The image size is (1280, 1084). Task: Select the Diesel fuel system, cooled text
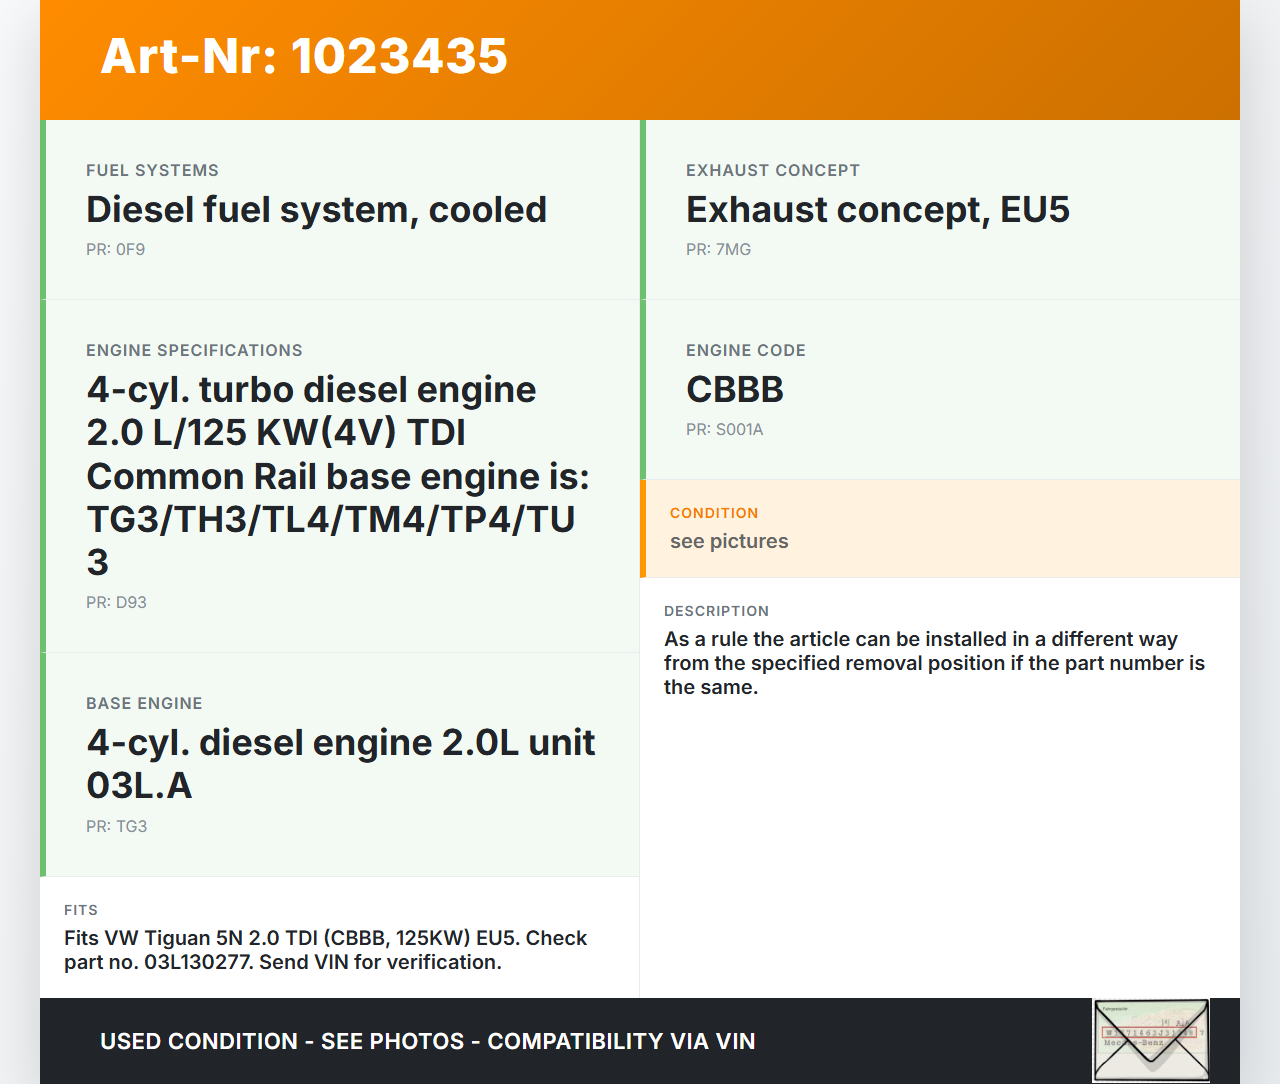pos(316,210)
